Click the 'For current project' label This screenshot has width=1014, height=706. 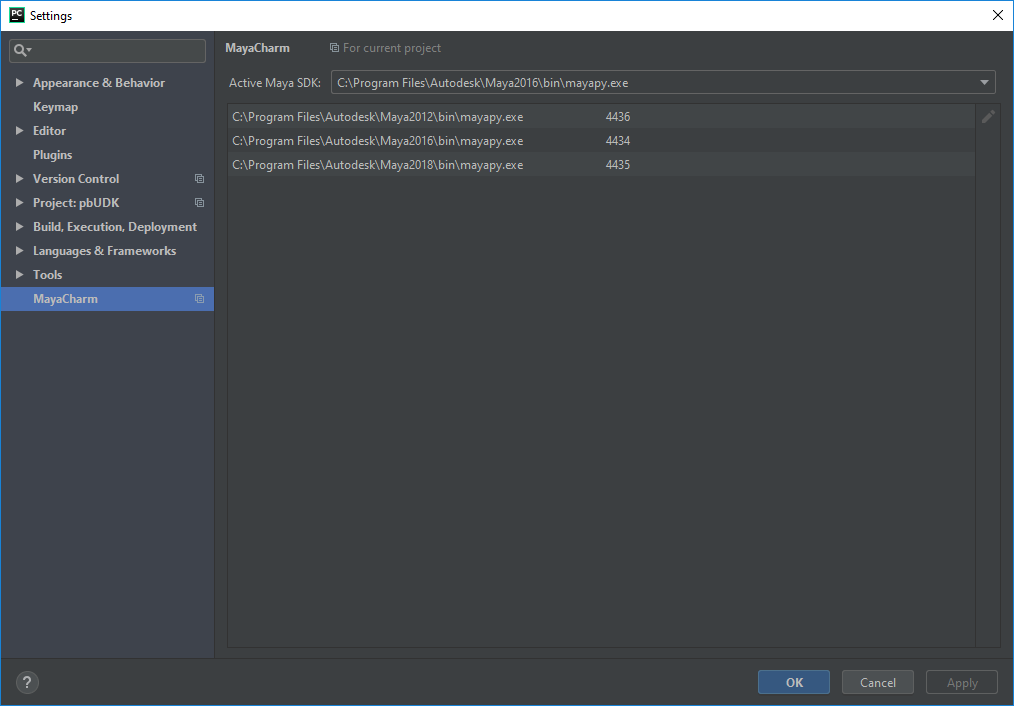pos(392,48)
